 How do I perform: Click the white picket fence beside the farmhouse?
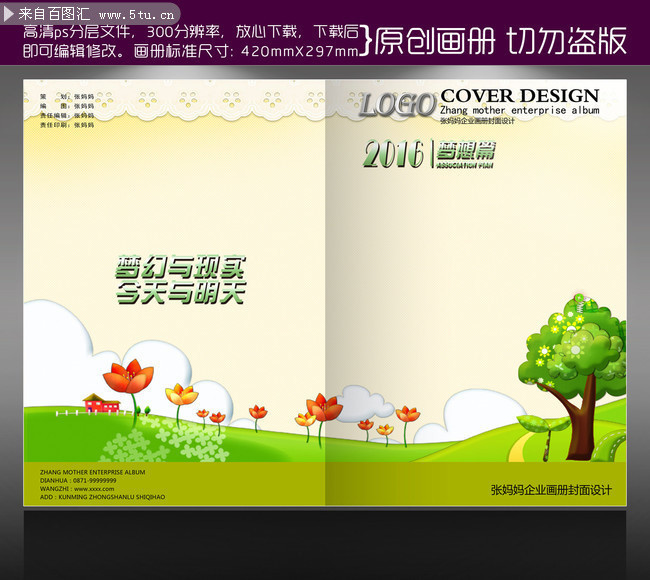tap(68, 411)
